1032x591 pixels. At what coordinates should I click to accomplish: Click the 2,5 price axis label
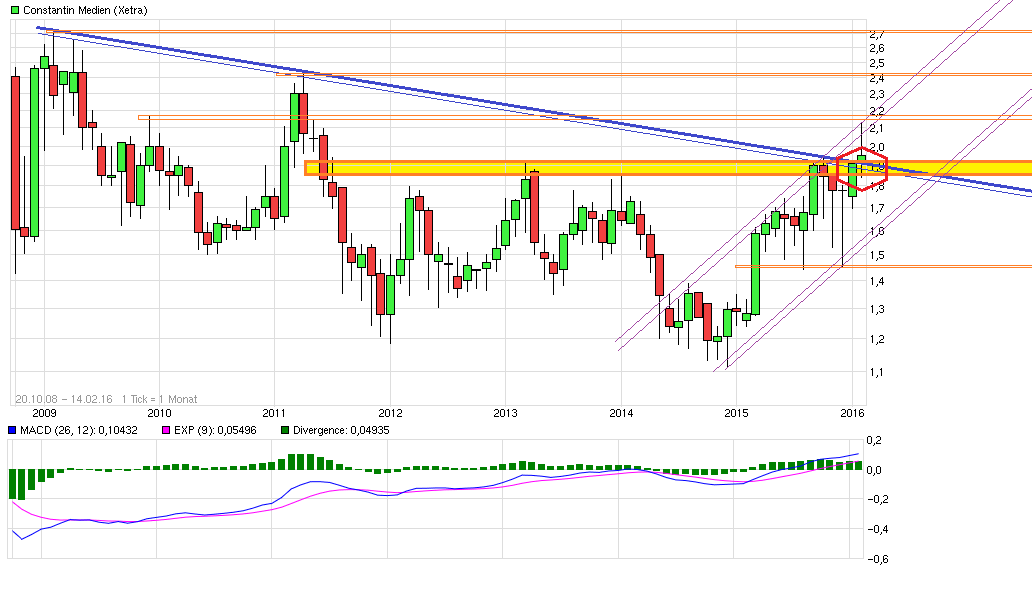877,63
